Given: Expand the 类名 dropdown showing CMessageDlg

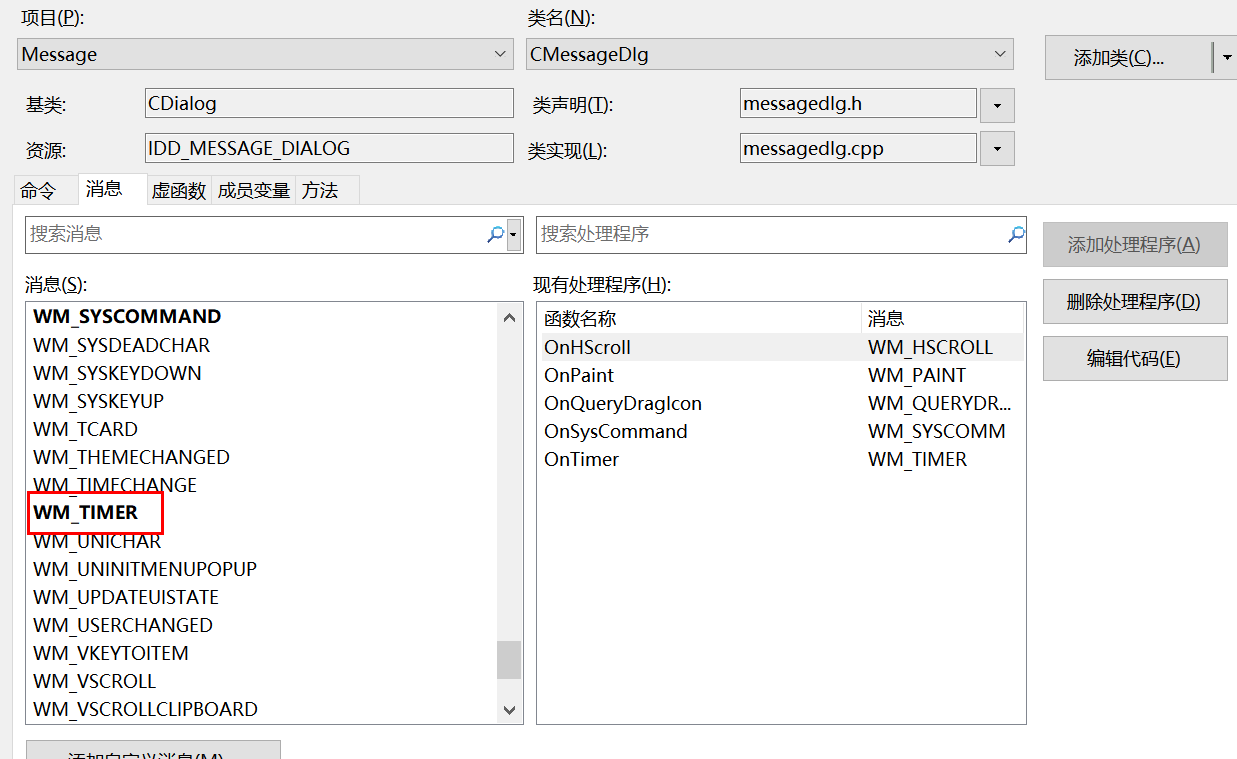Looking at the screenshot, I should 999,54.
